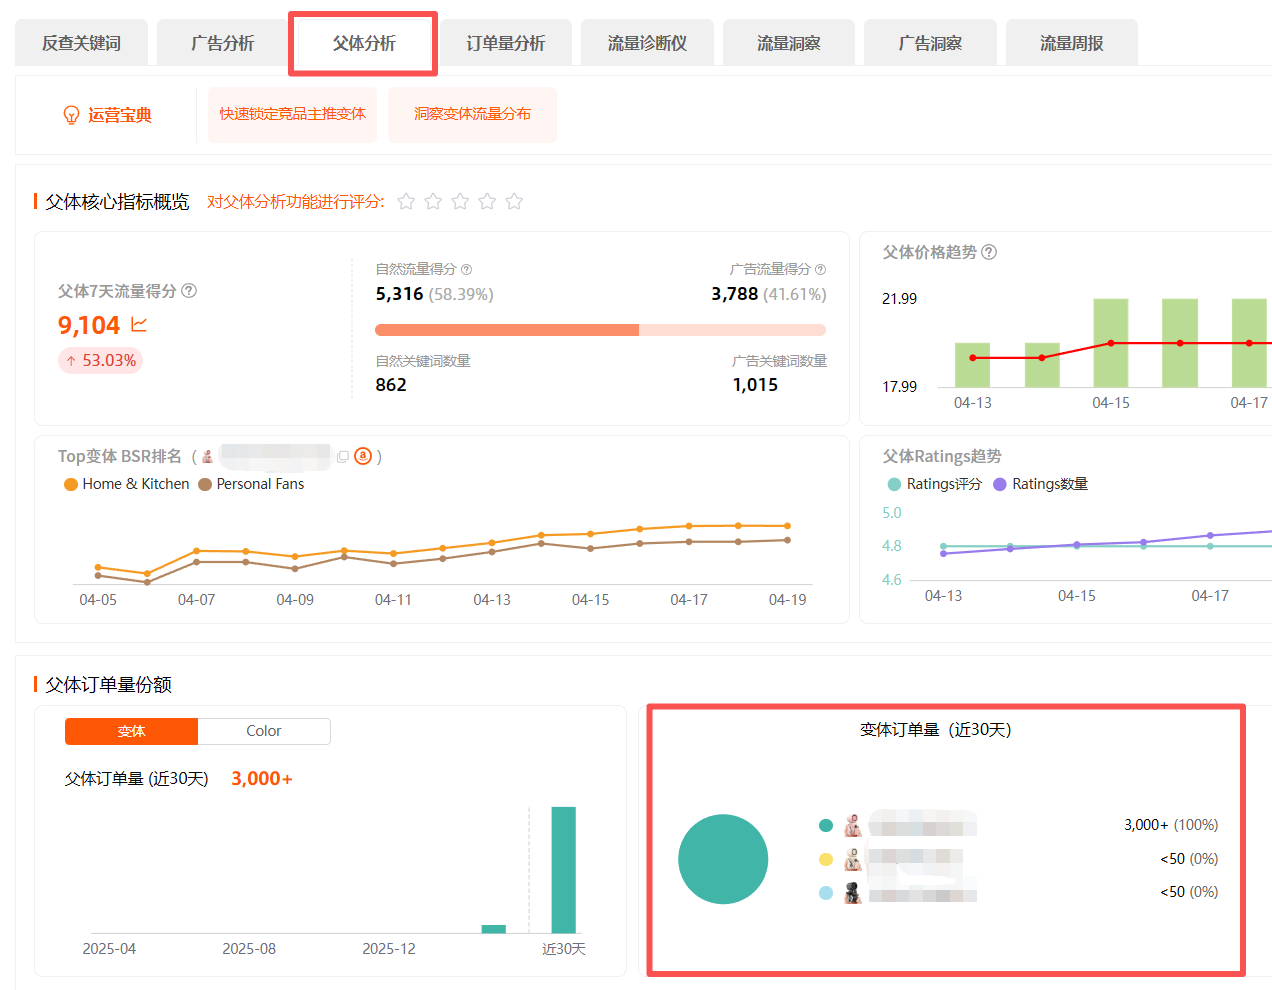Viewport: 1272px width, 990px height.
Task: Switch order share view to Color
Action: coord(264,731)
